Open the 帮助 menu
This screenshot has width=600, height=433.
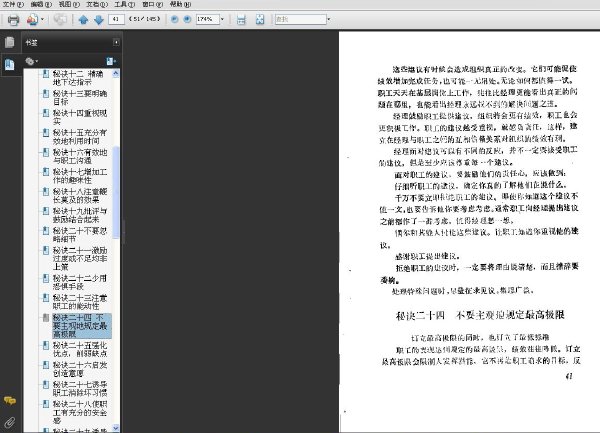180,4
